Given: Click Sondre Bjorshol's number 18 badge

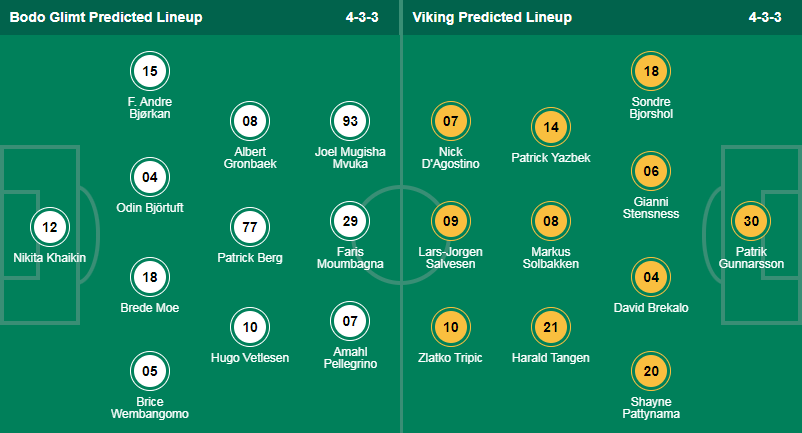Looking at the screenshot, I should (x=651, y=71).
